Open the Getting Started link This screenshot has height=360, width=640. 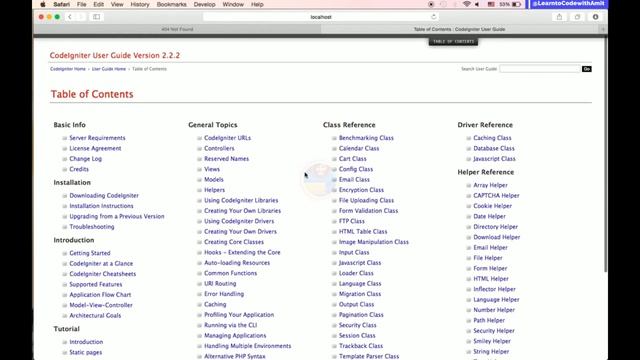90,253
